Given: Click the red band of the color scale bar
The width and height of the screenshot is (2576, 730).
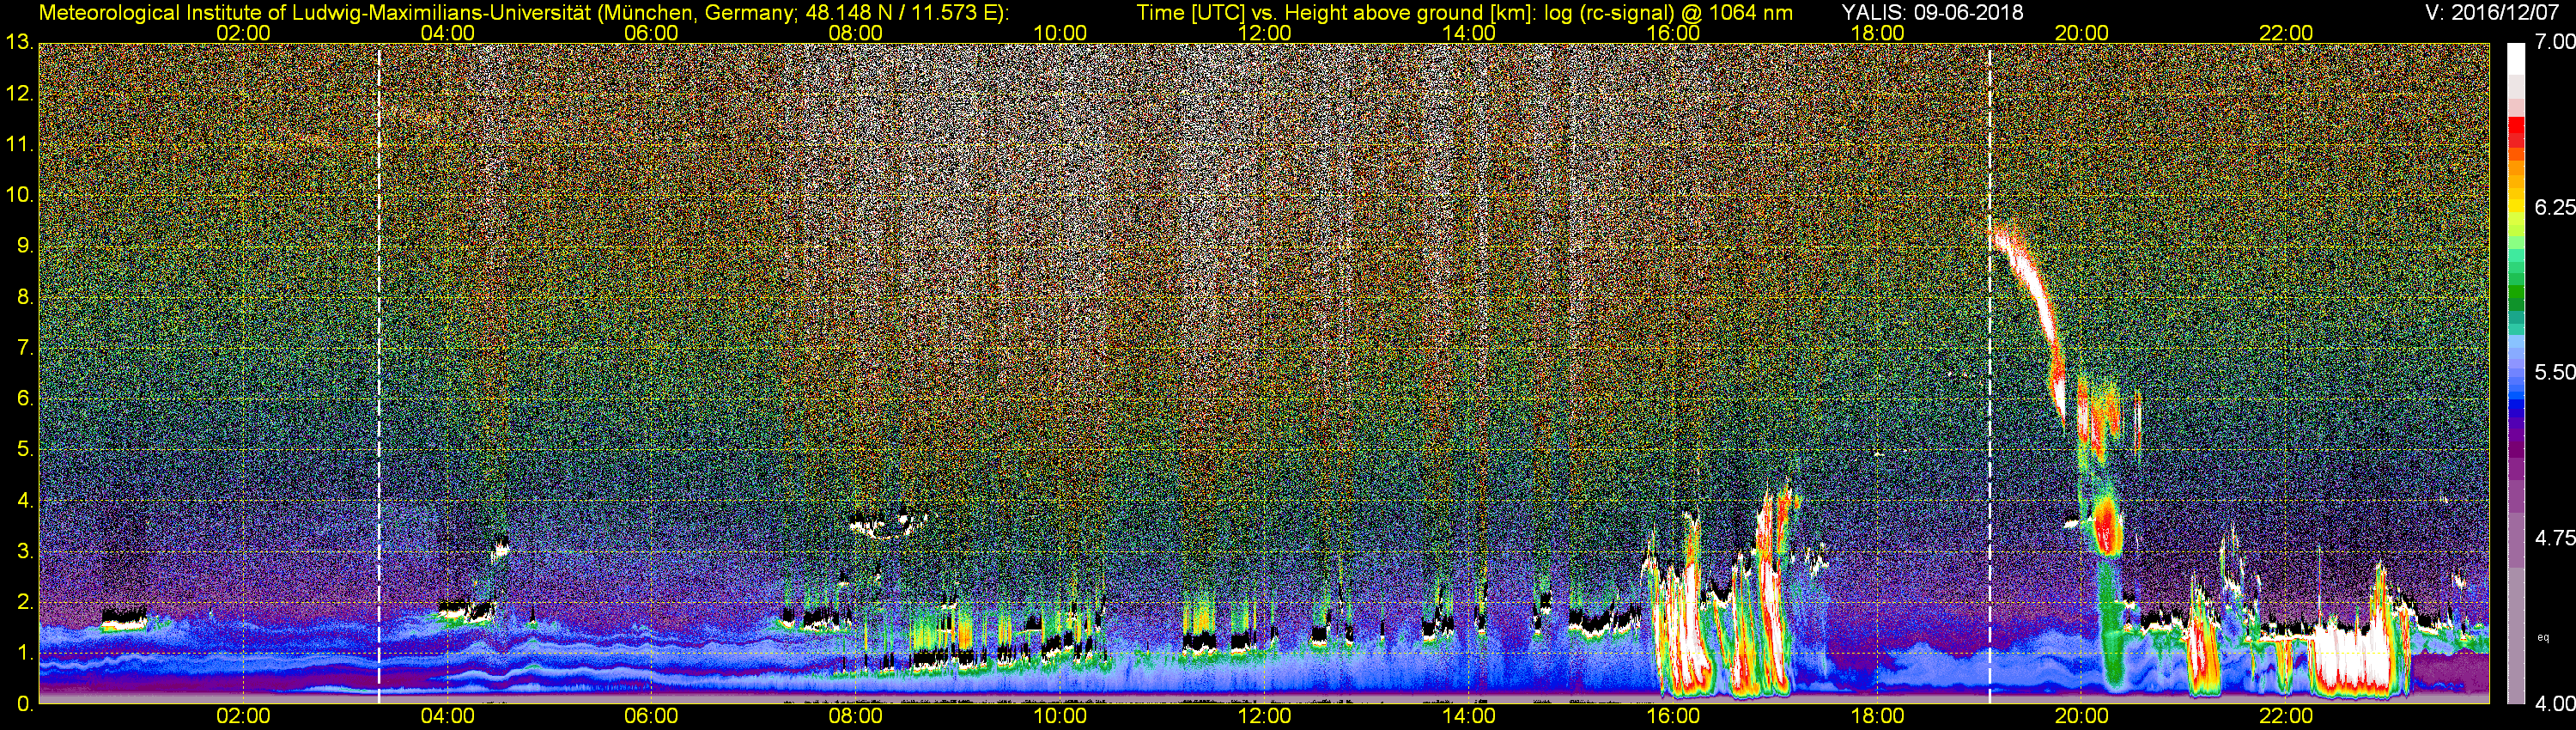Looking at the screenshot, I should click(x=2515, y=135).
